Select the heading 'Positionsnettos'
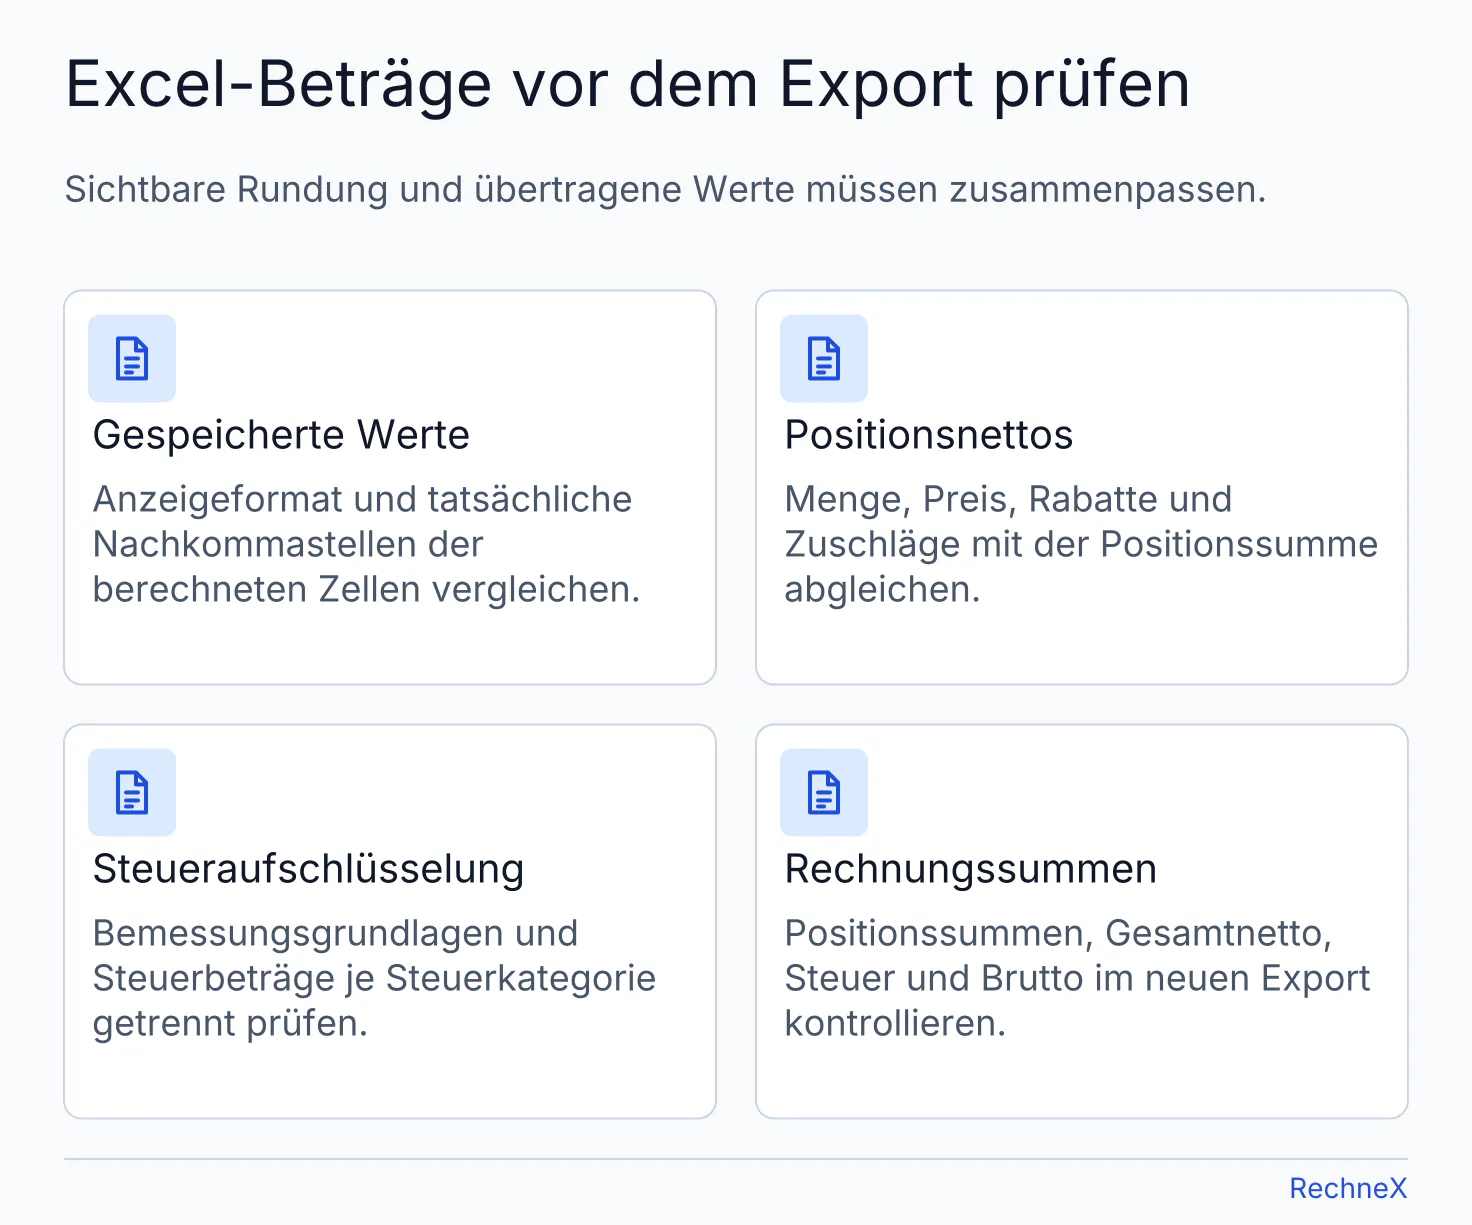Screen dimensions: 1472x1225 click(x=929, y=435)
